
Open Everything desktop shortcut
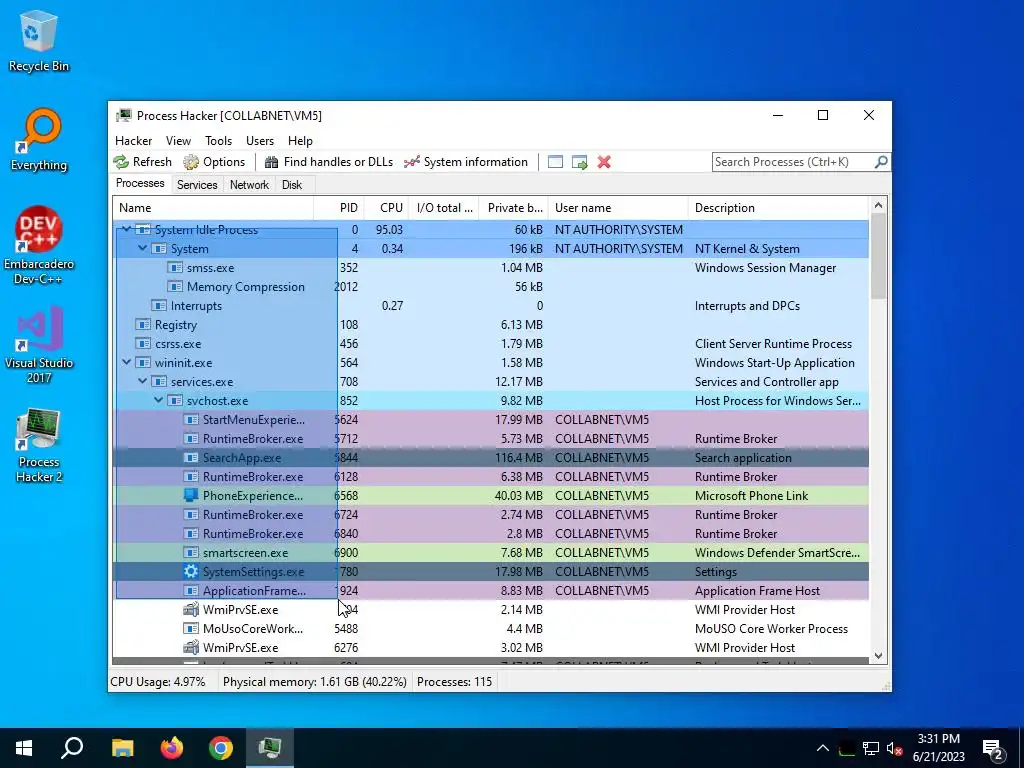39,140
